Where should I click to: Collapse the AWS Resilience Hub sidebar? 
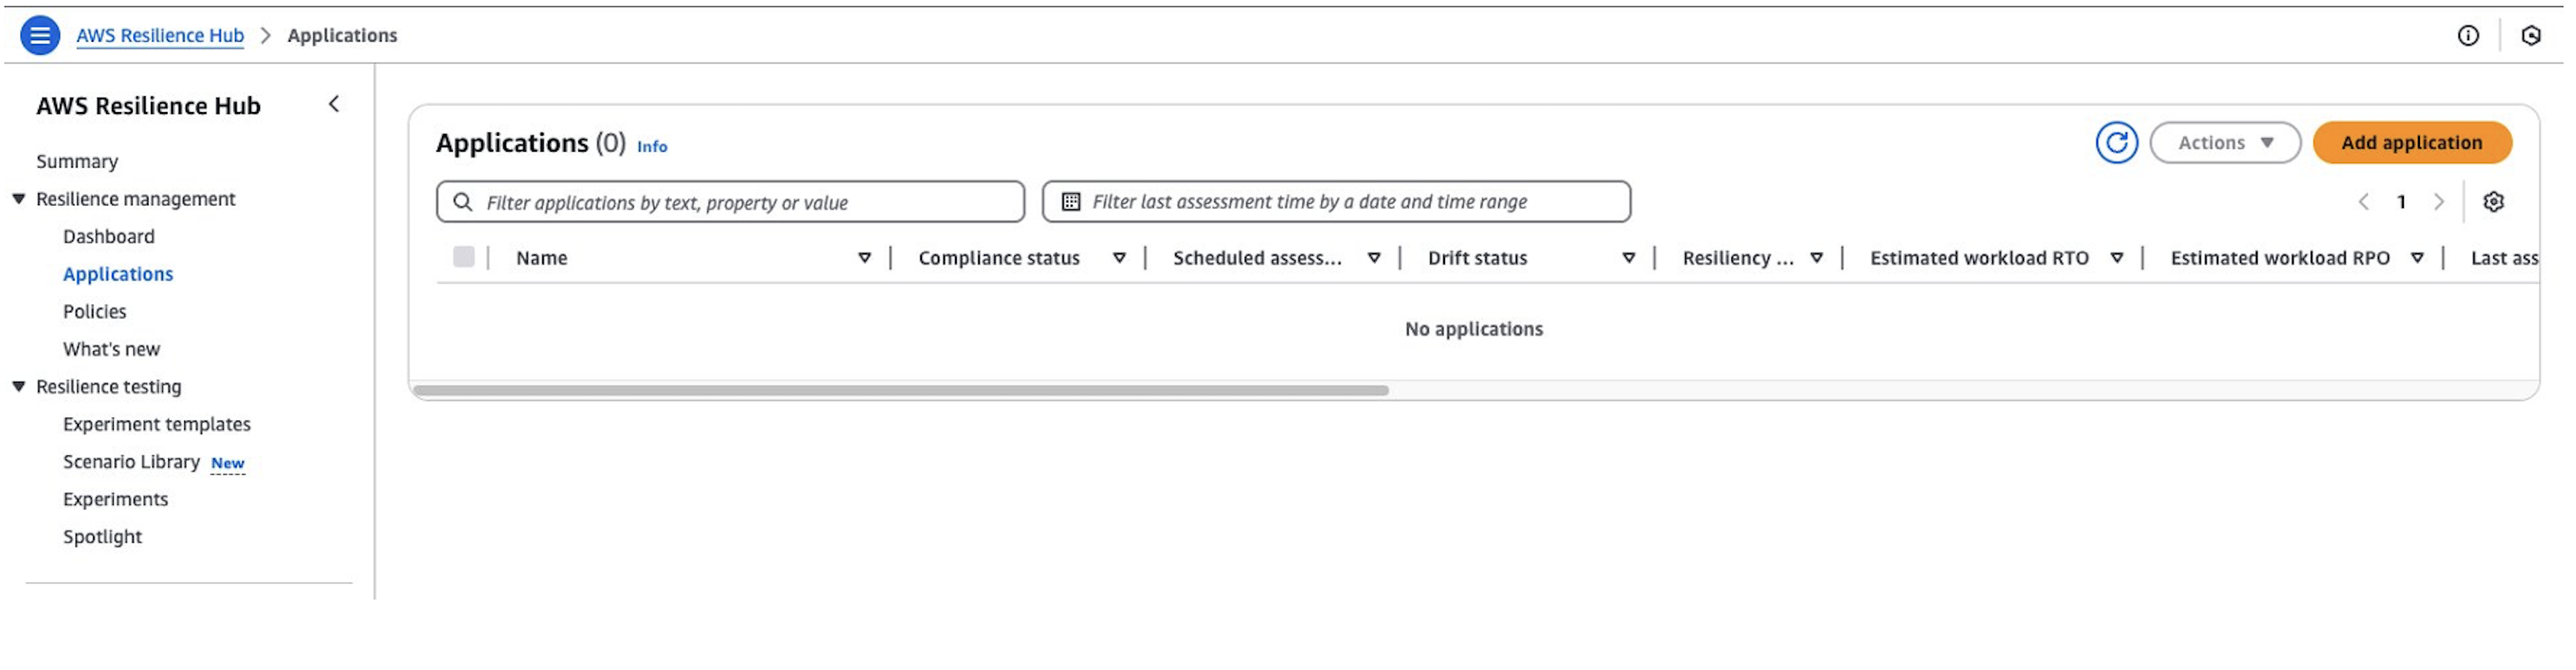pyautogui.click(x=334, y=103)
